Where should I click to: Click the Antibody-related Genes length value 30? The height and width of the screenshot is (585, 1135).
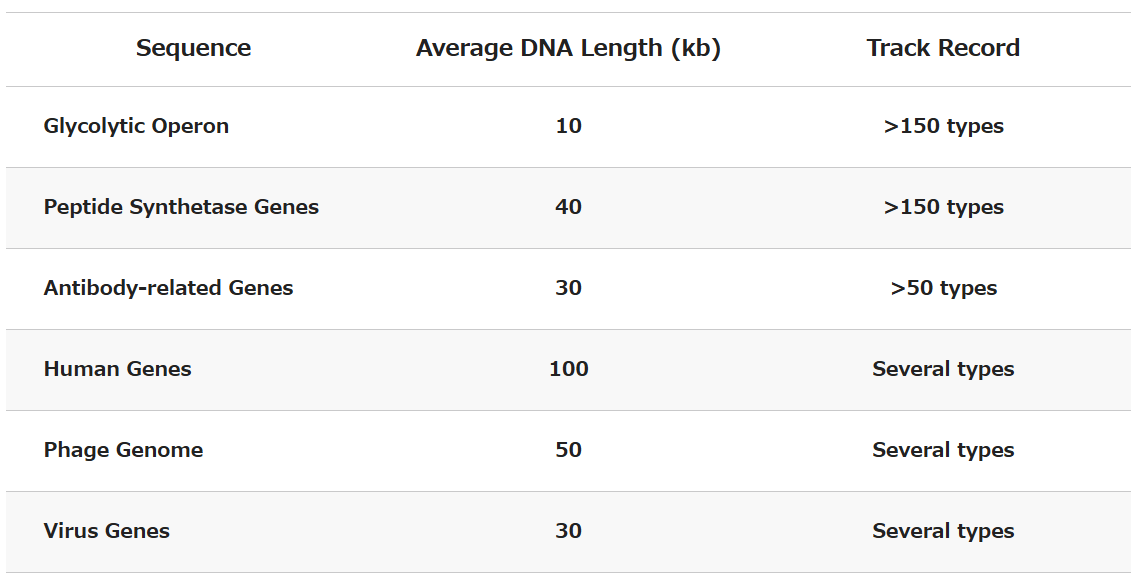coord(568,288)
